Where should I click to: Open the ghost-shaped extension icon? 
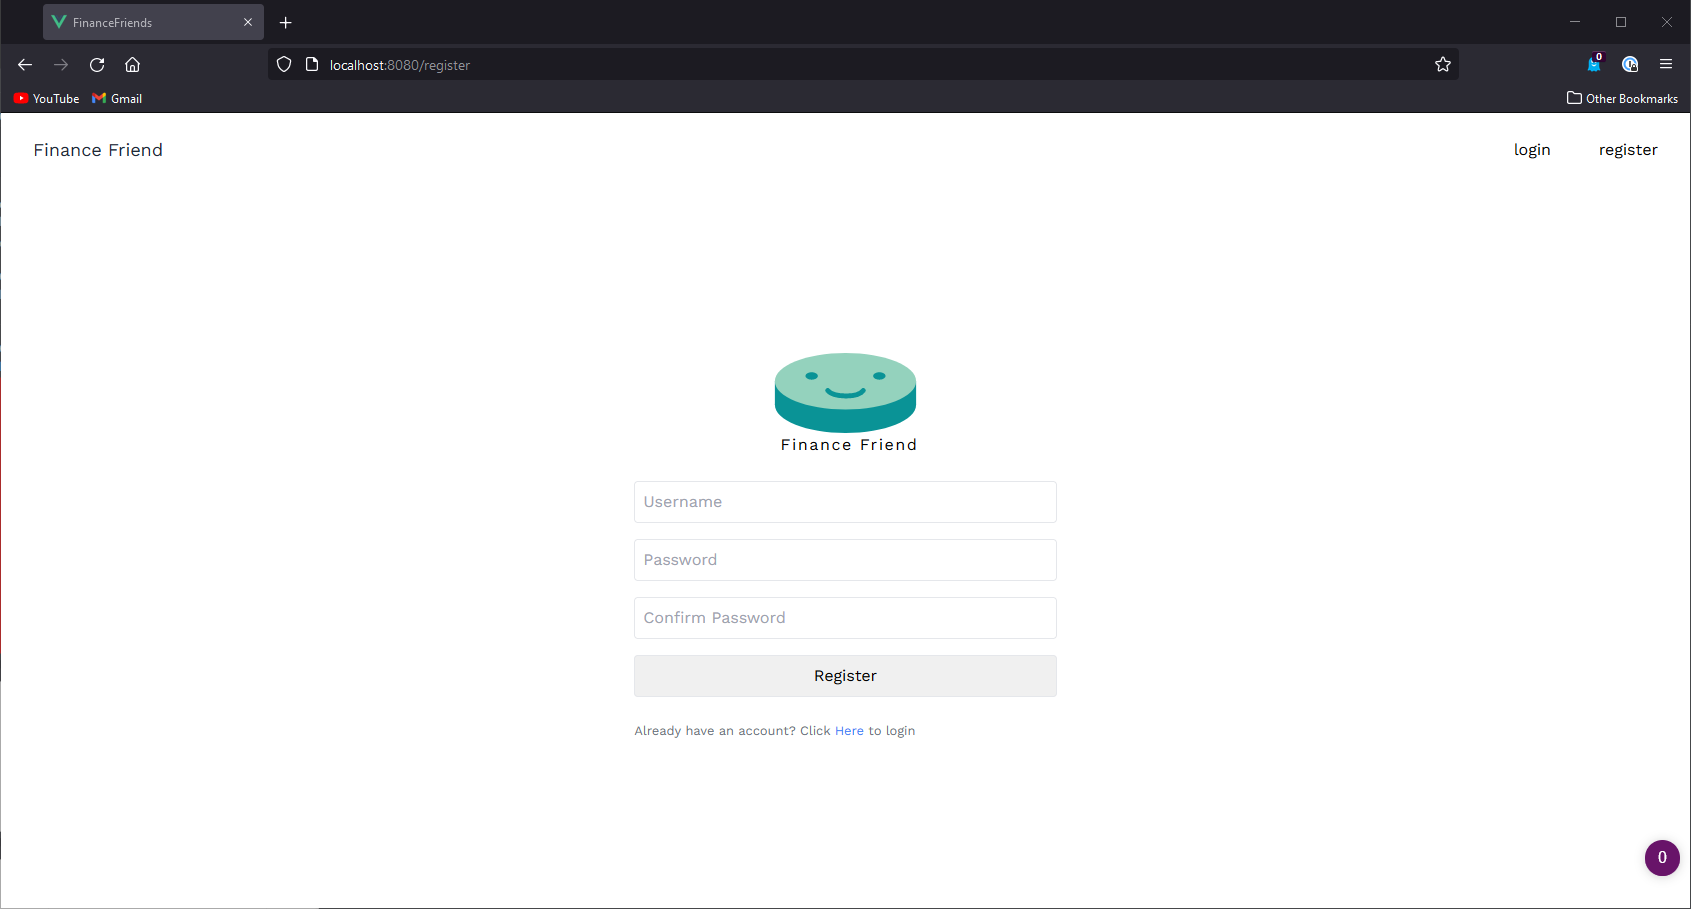(1594, 66)
